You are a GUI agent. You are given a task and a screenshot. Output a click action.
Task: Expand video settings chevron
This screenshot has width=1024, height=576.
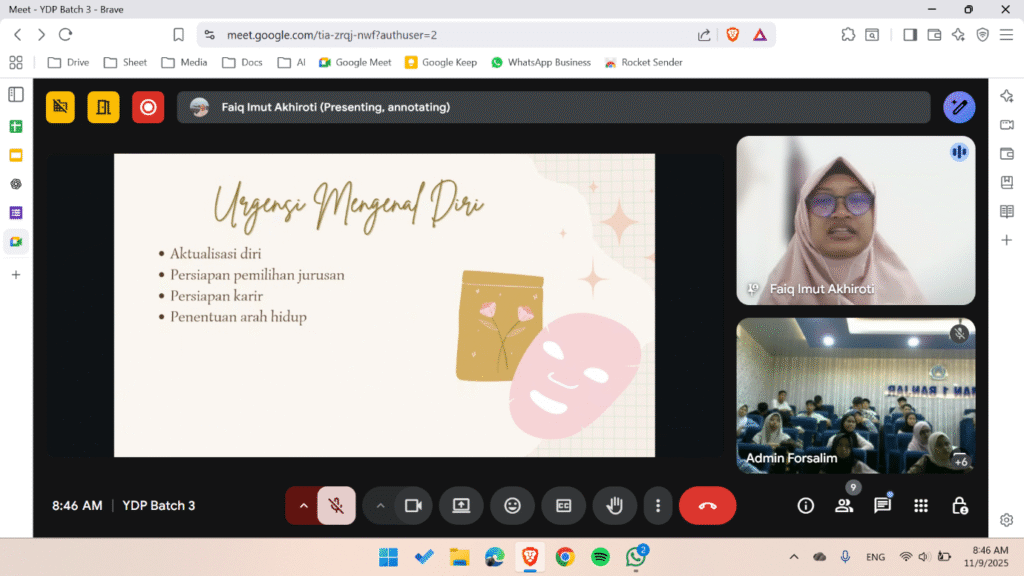(380, 506)
